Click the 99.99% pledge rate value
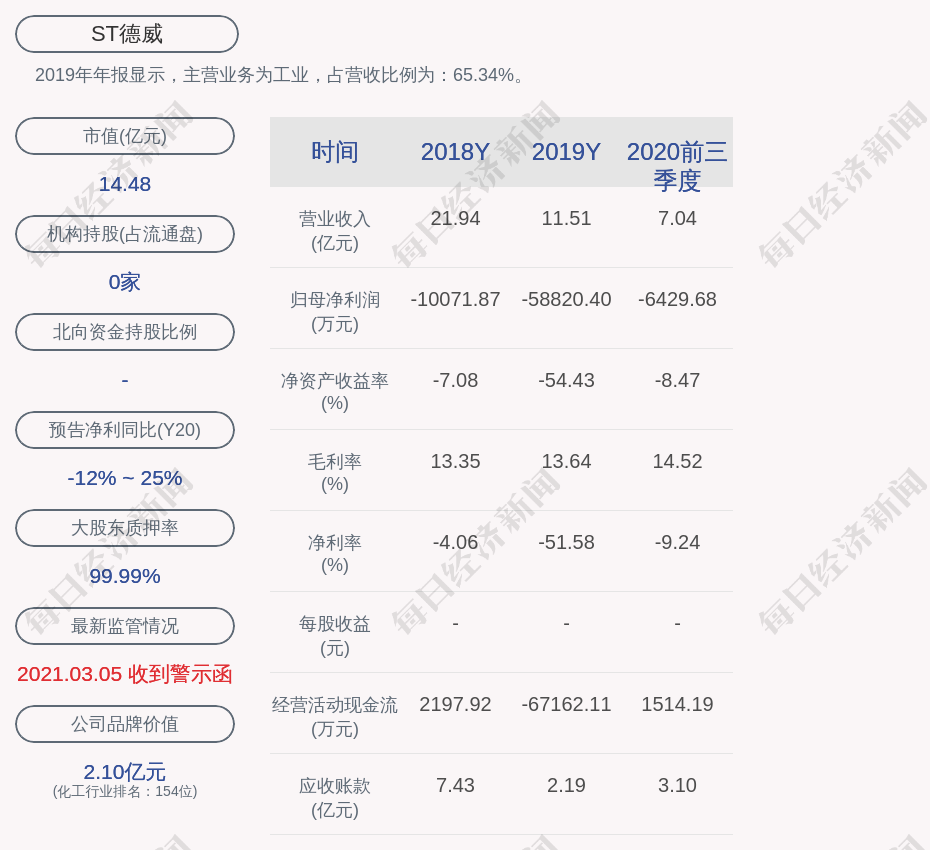930x850 pixels. tap(125, 576)
